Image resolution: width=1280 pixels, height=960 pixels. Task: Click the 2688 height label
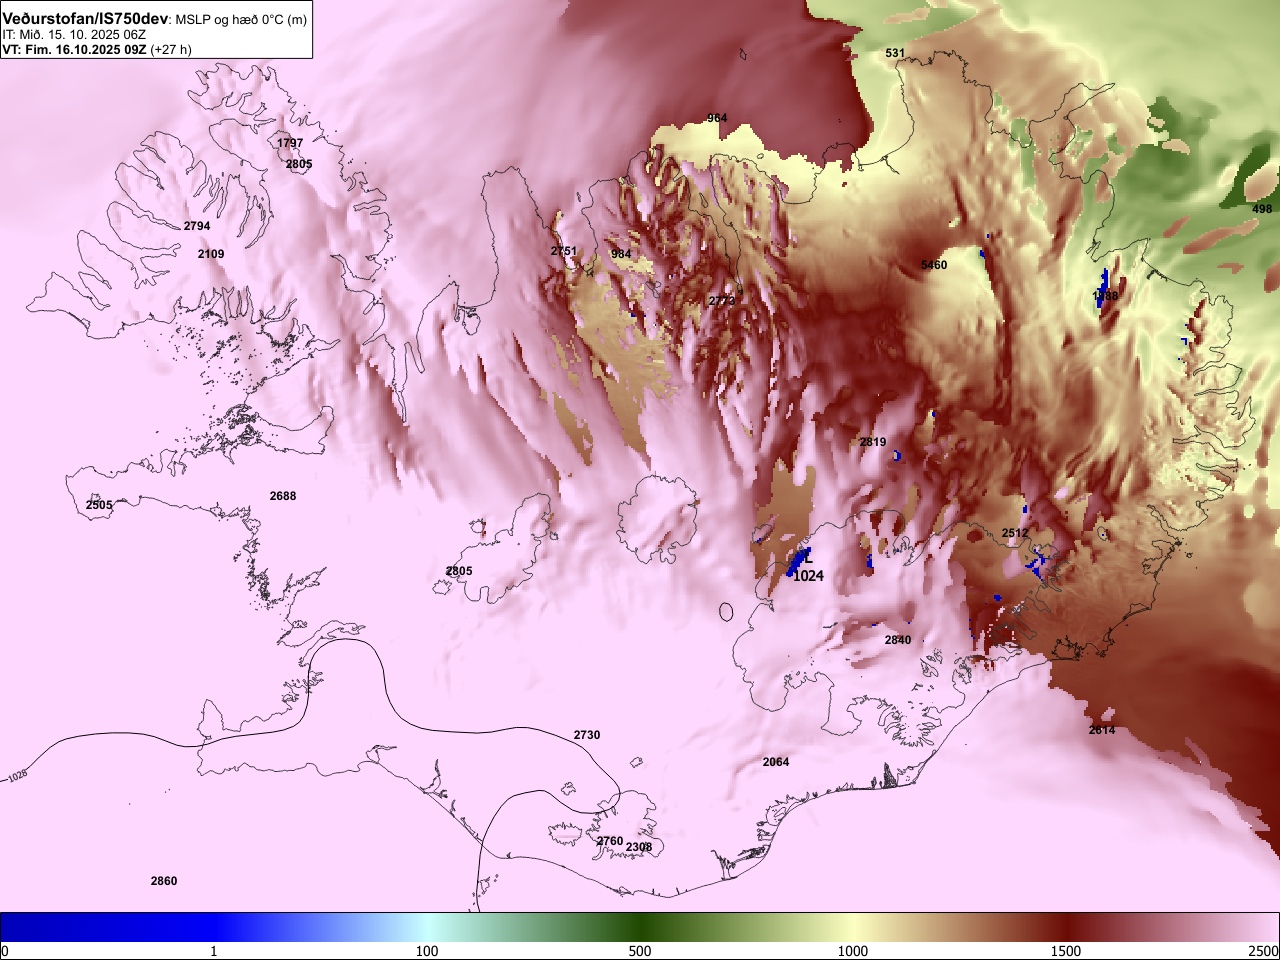point(283,496)
